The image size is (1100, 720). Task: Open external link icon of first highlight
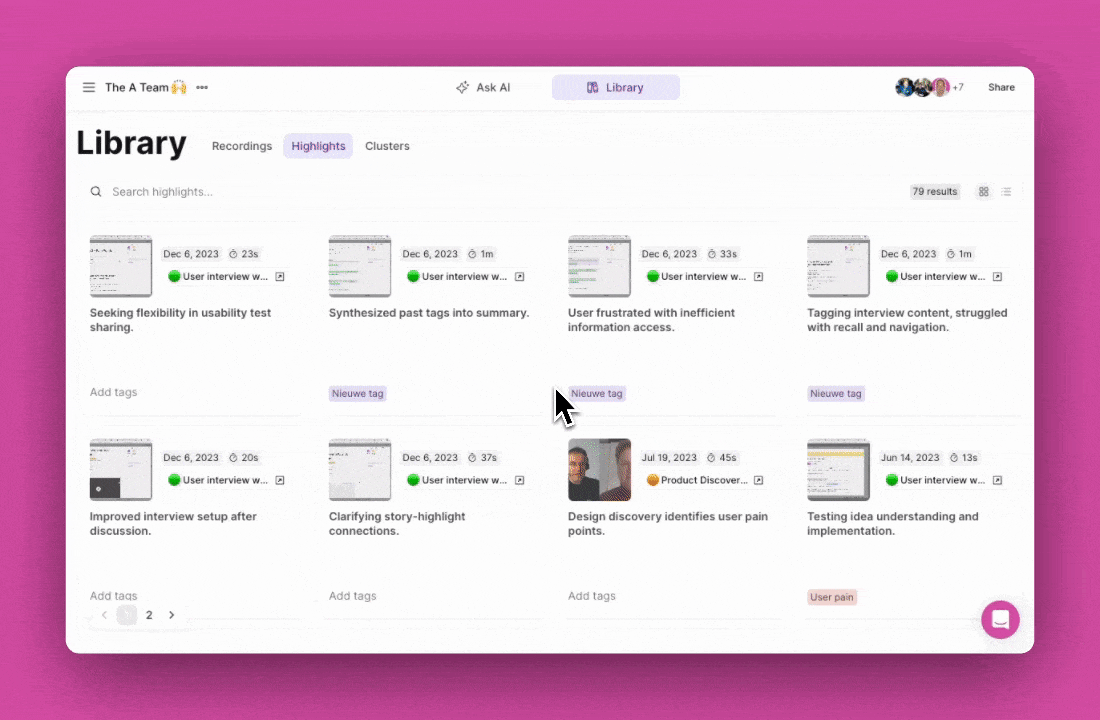point(280,277)
